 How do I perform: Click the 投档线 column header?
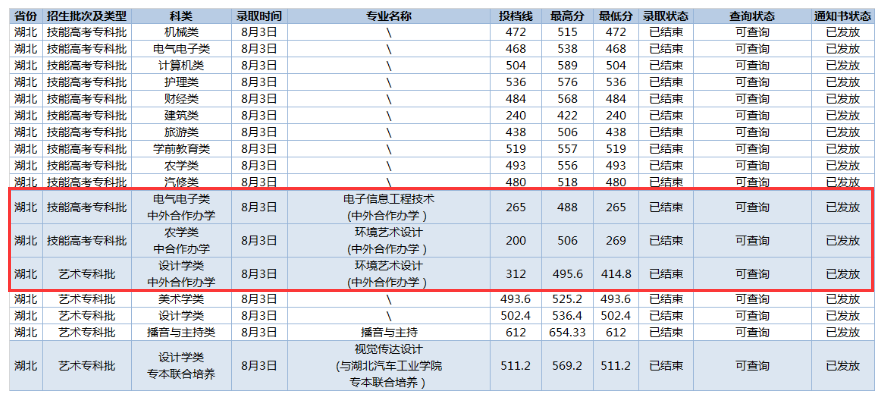[x=516, y=16]
